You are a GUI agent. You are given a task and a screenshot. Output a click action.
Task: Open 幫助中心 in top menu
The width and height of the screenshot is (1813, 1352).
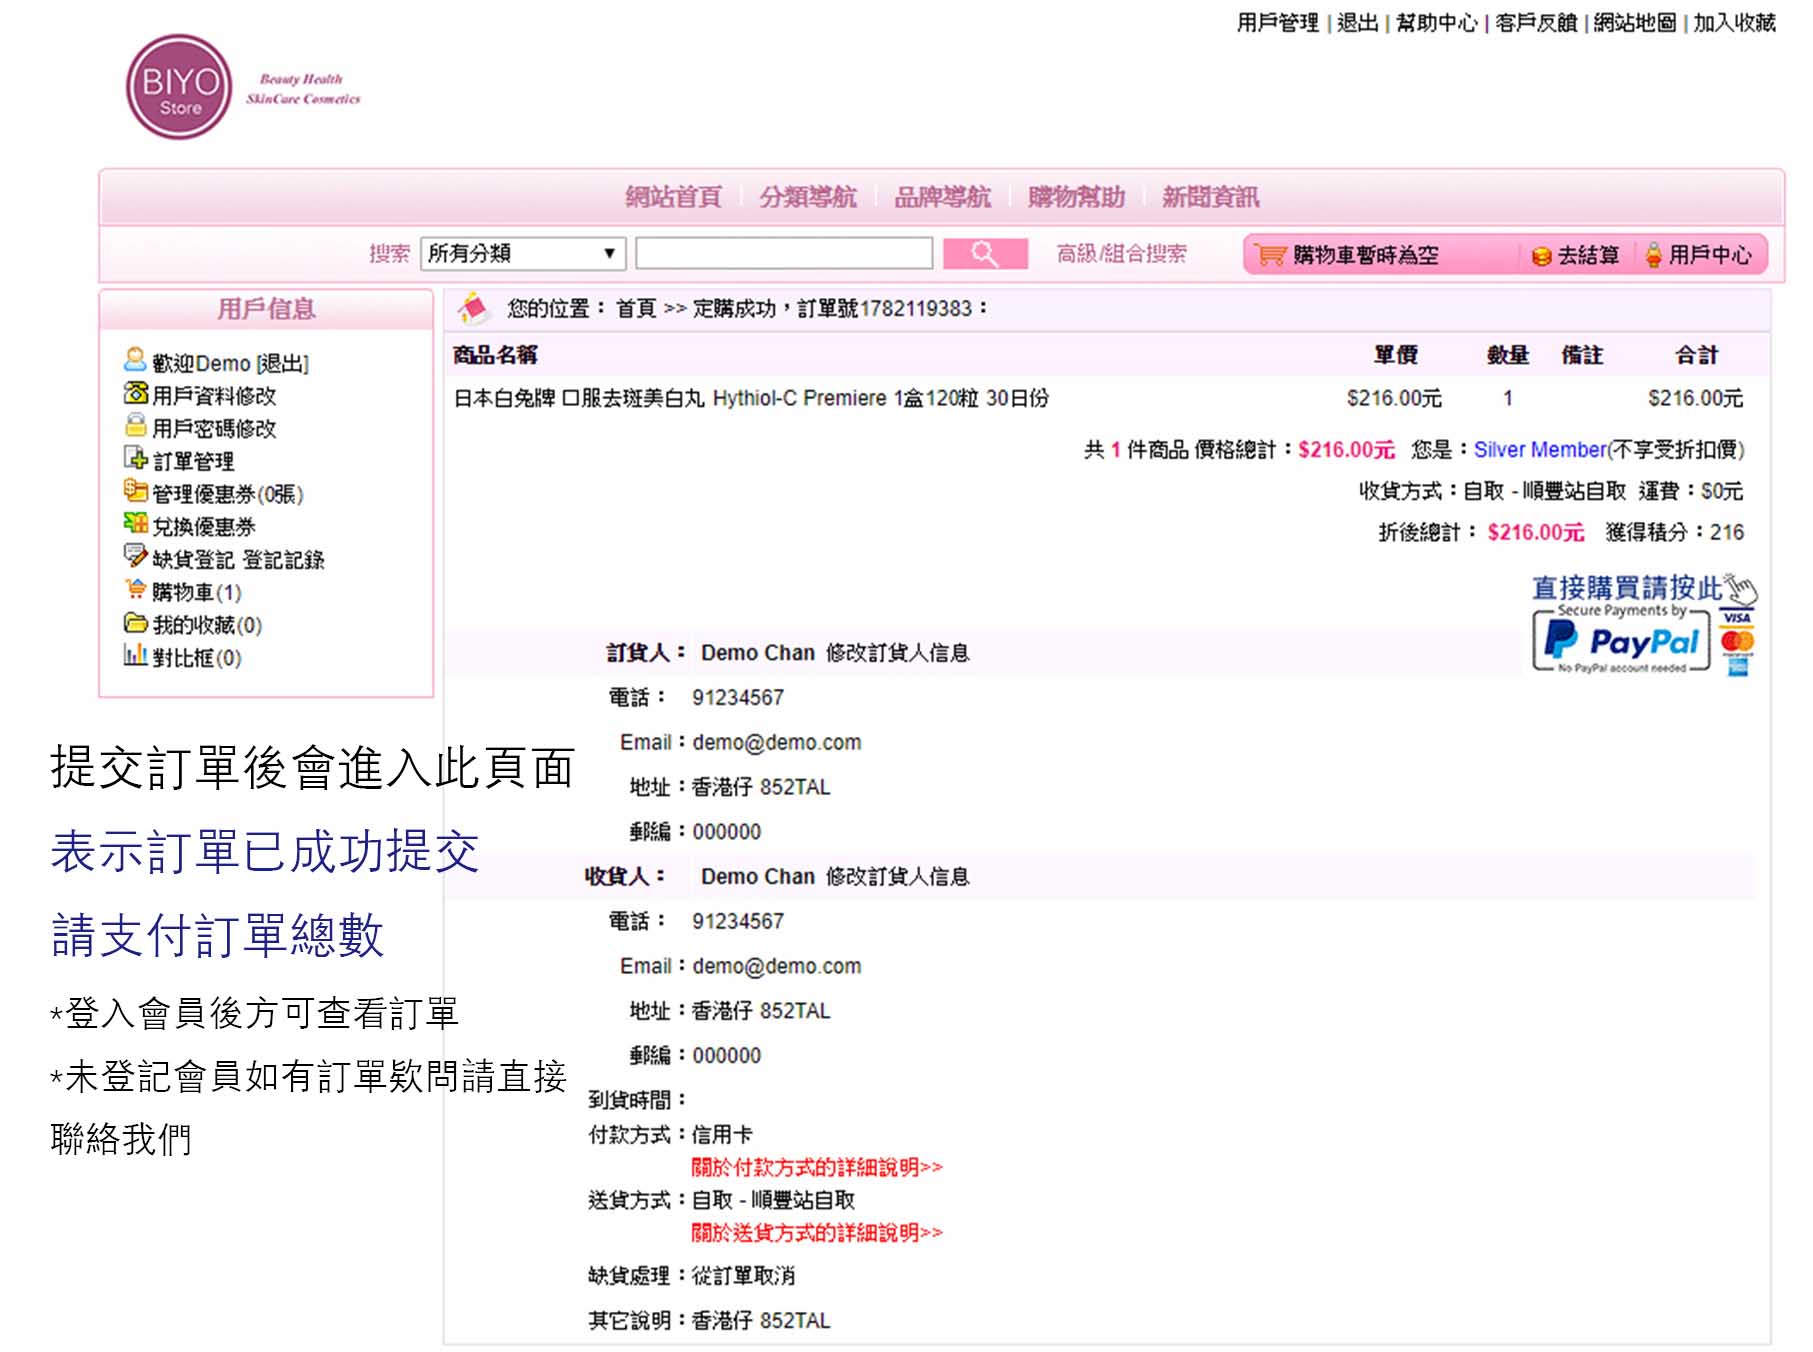click(x=1435, y=23)
